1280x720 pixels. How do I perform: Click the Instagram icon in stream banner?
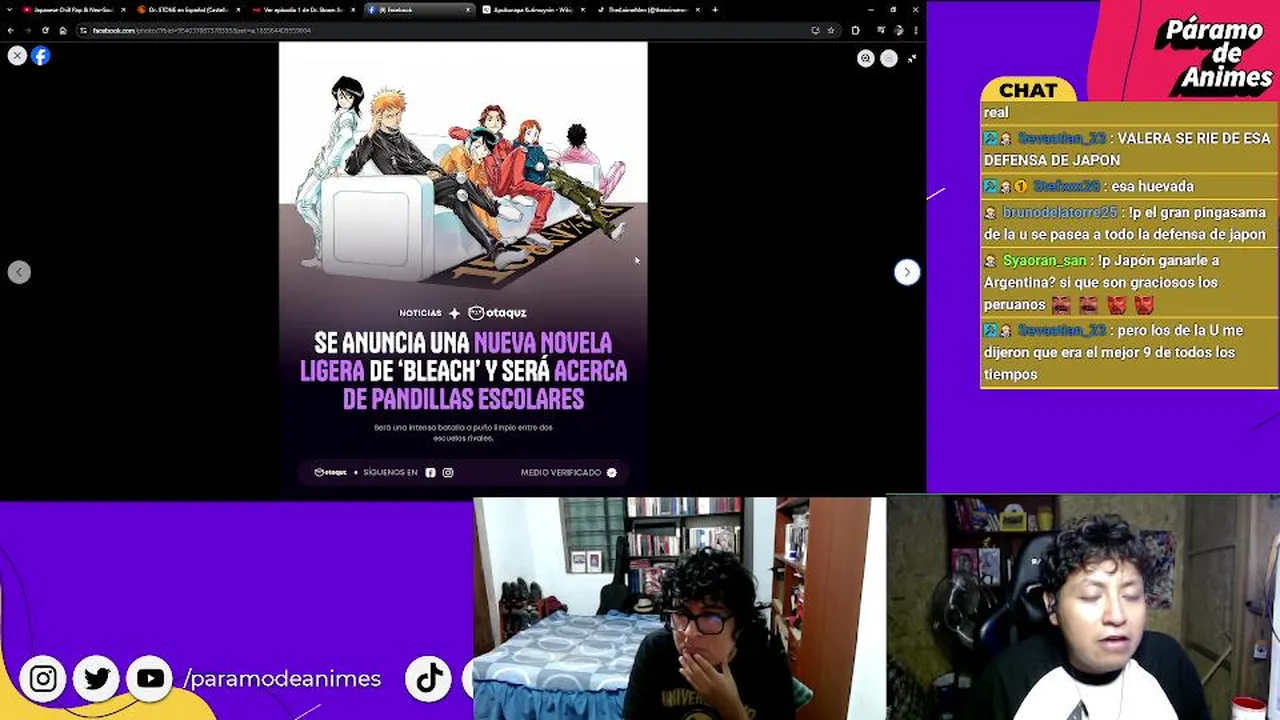pyautogui.click(x=43, y=679)
